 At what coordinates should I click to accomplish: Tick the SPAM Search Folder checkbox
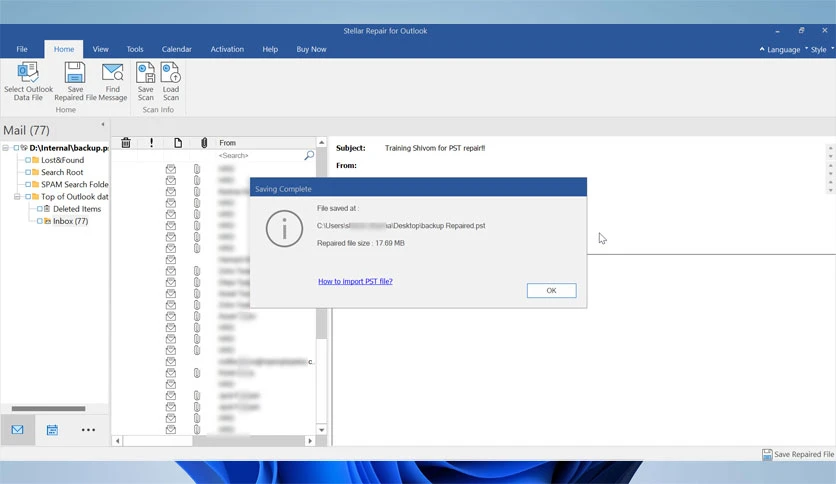(28, 184)
